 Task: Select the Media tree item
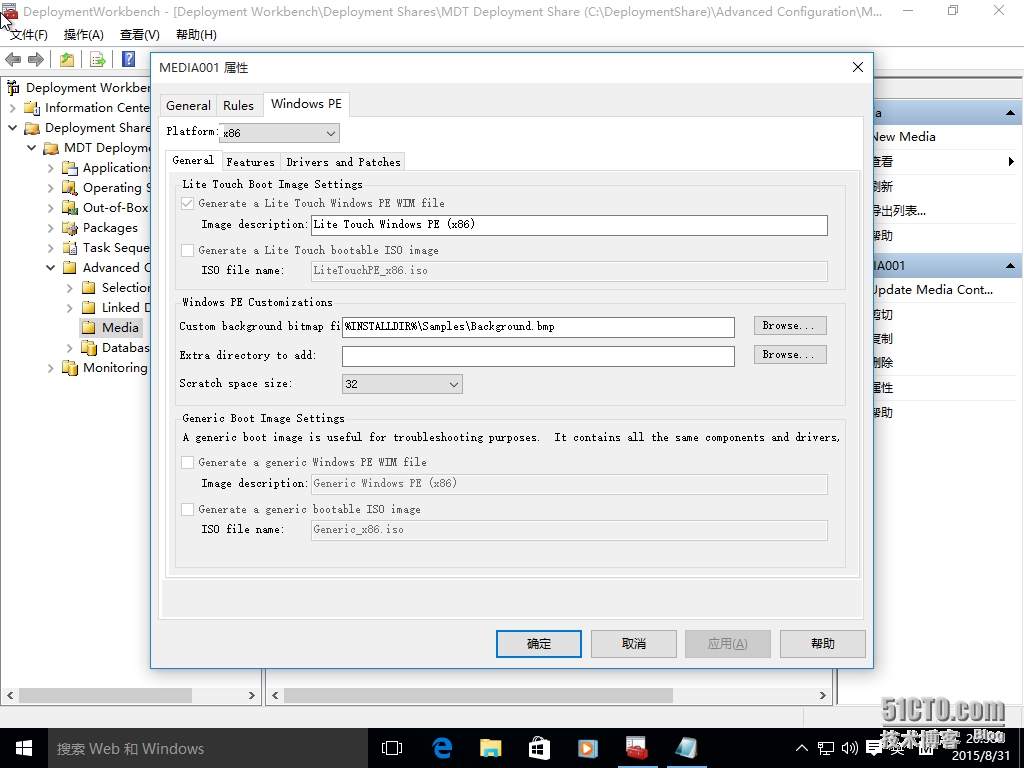pyautogui.click(x=120, y=328)
